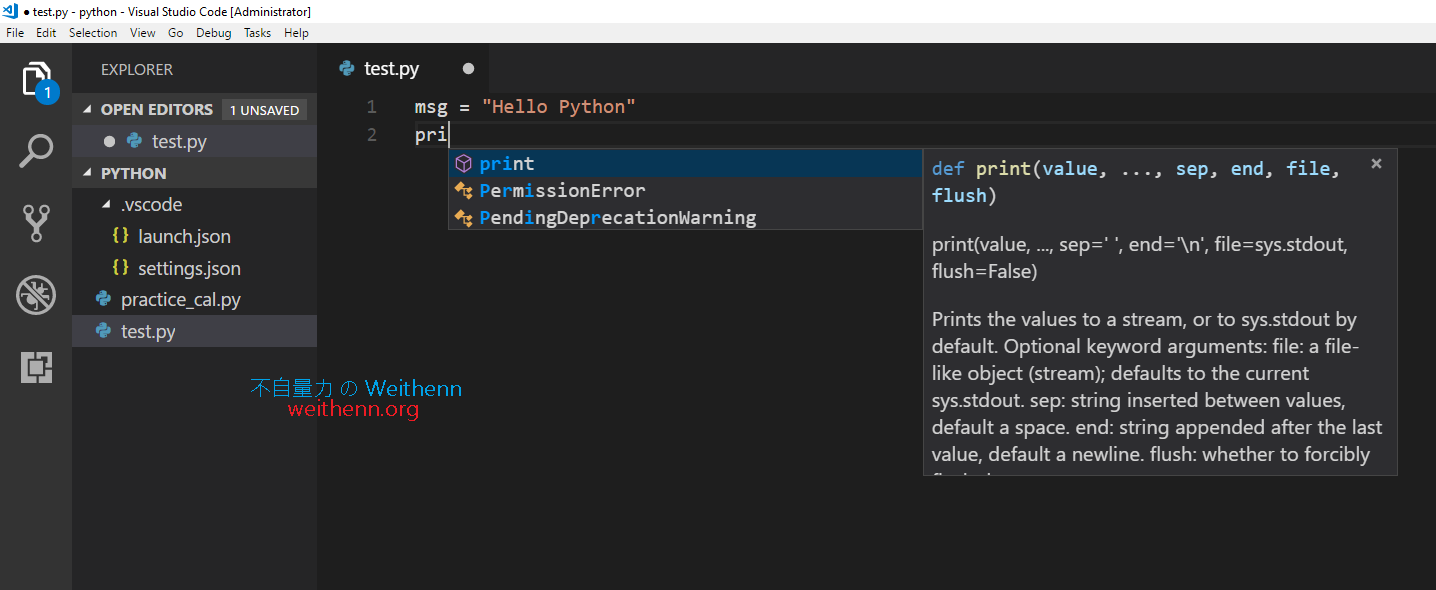Select the Search icon
The width and height of the screenshot is (1436, 590).
tap(36, 150)
